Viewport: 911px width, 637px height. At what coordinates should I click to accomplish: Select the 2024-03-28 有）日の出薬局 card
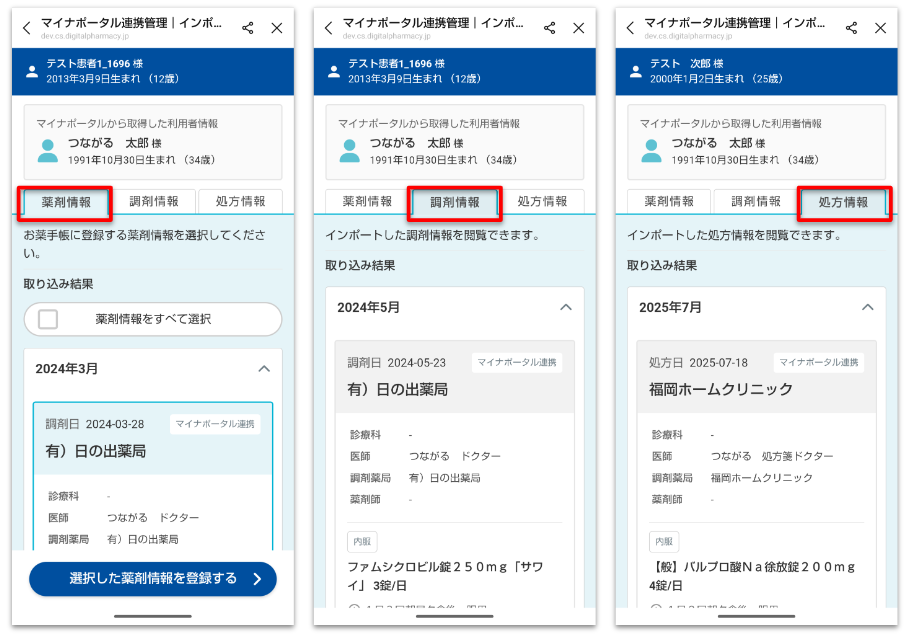click(x=152, y=440)
